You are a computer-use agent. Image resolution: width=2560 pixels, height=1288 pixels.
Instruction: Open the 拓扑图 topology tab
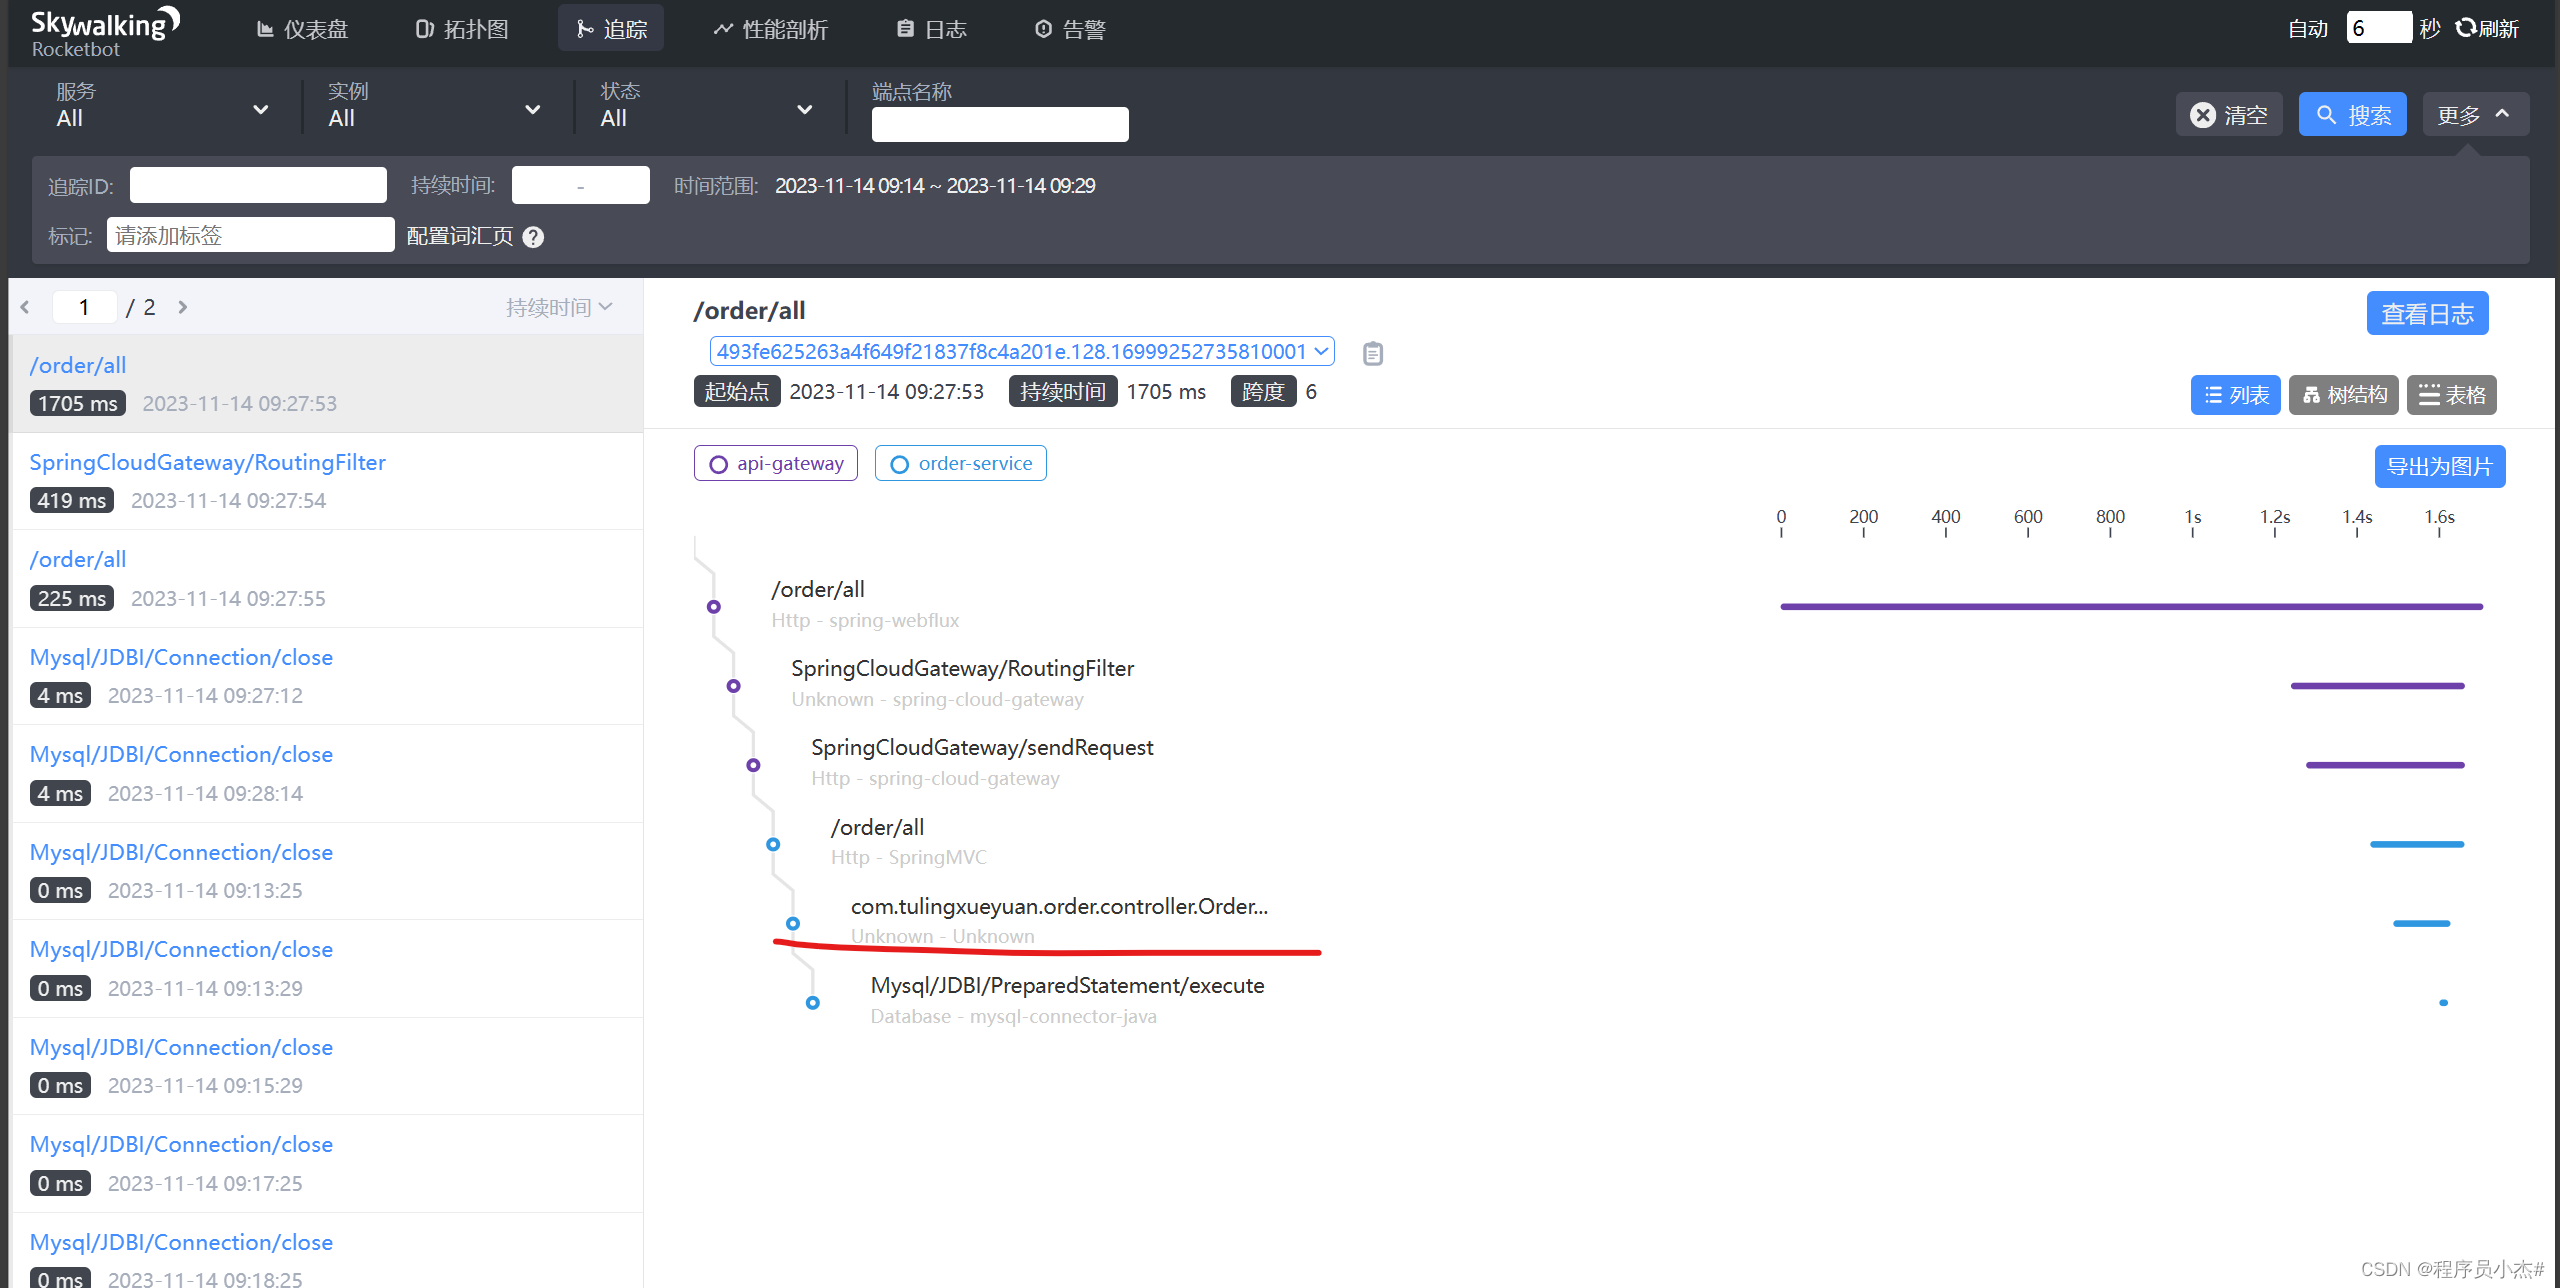pos(462,29)
